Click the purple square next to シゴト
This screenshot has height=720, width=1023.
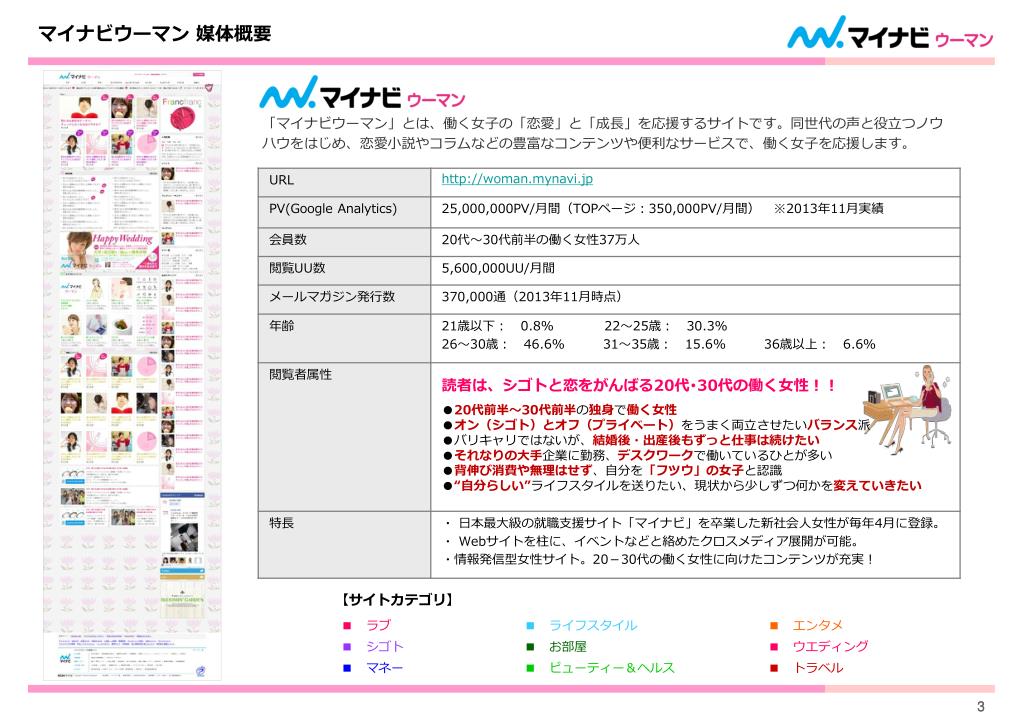pos(347,647)
